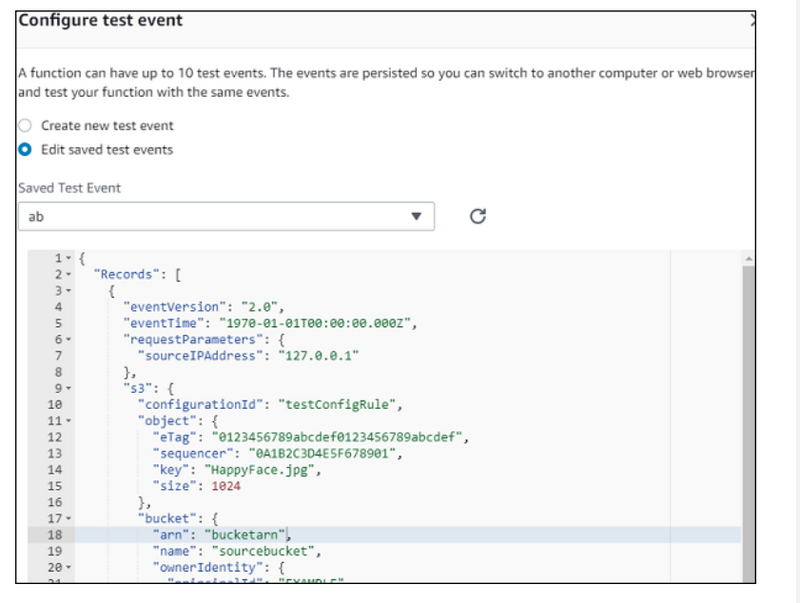800x603 pixels.
Task: Collapse the root JSON object on line 1
Action: click(x=69, y=257)
